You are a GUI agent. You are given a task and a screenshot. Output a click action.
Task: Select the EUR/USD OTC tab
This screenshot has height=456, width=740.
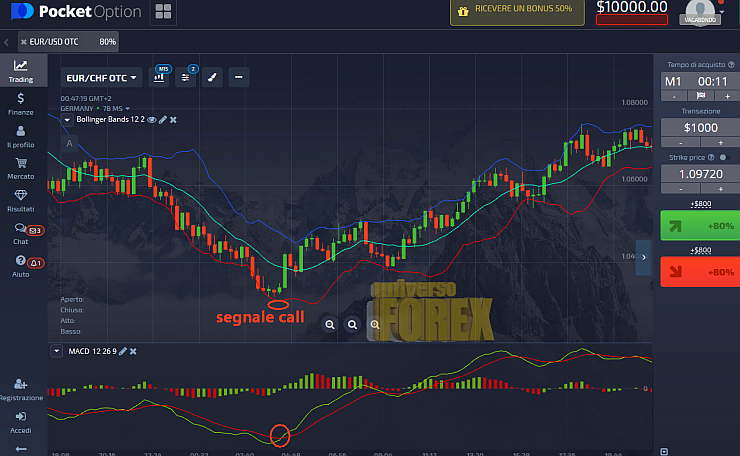pos(68,42)
